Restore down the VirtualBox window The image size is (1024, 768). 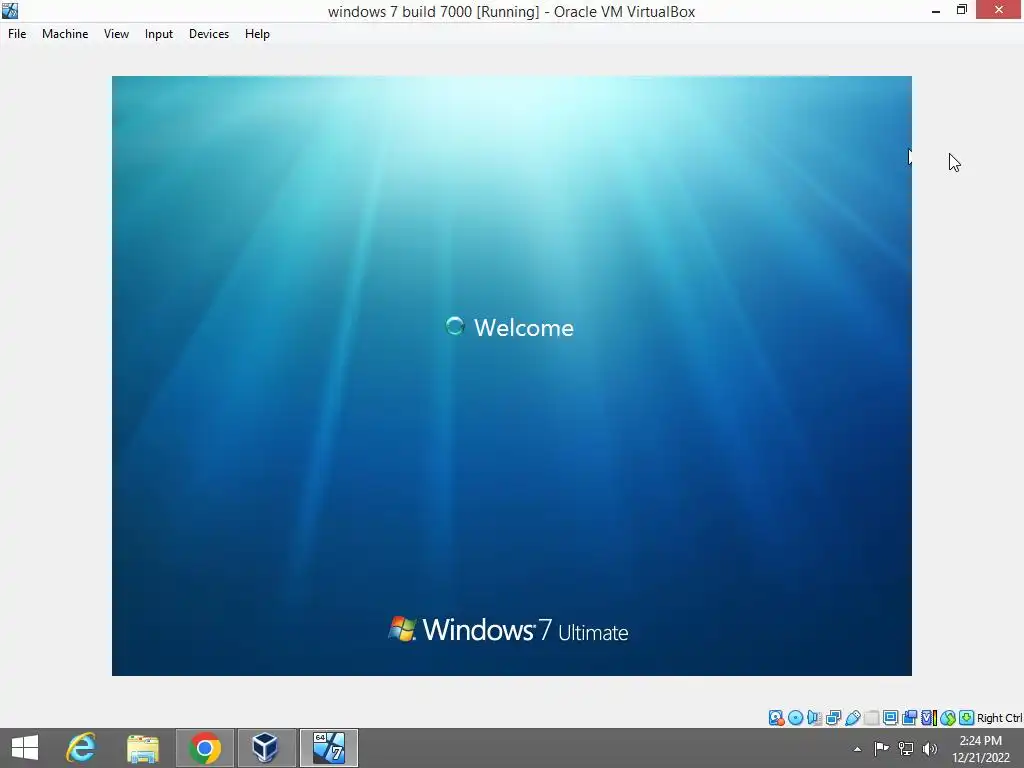tap(962, 10)
